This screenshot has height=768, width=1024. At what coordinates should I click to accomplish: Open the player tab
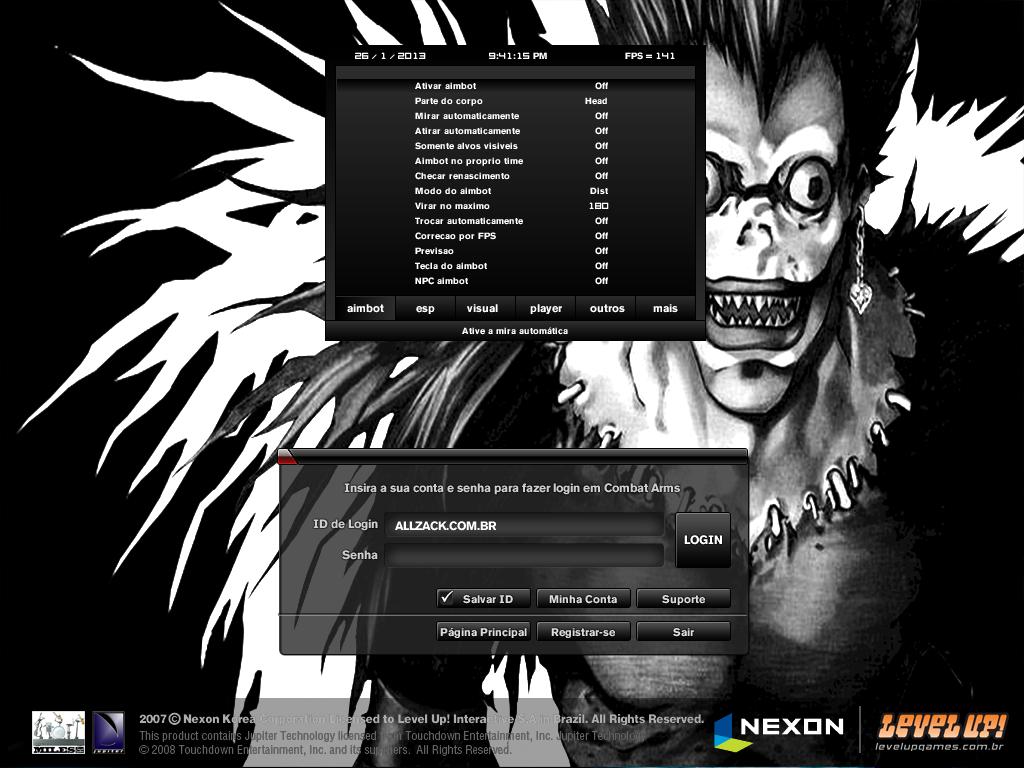tap(546, 308)
